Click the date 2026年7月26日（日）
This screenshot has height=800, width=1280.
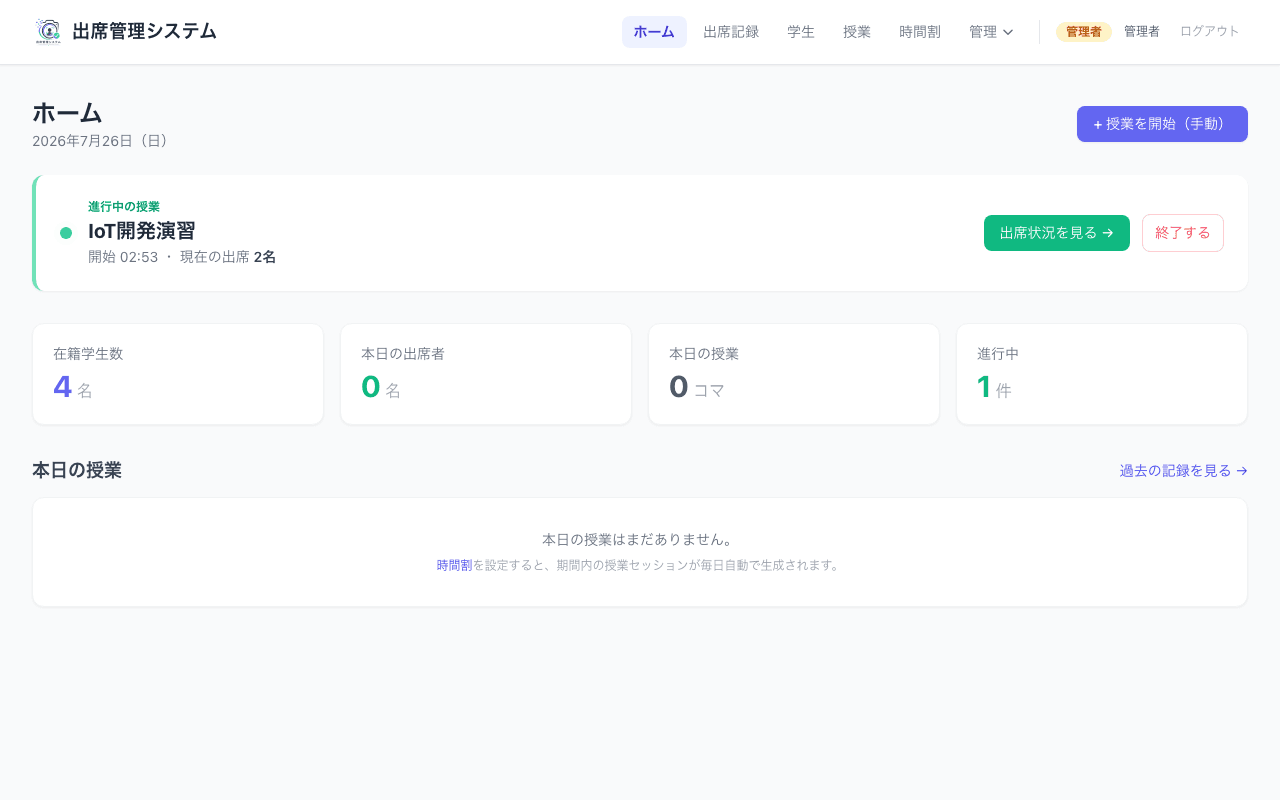(x=103, y=141)
